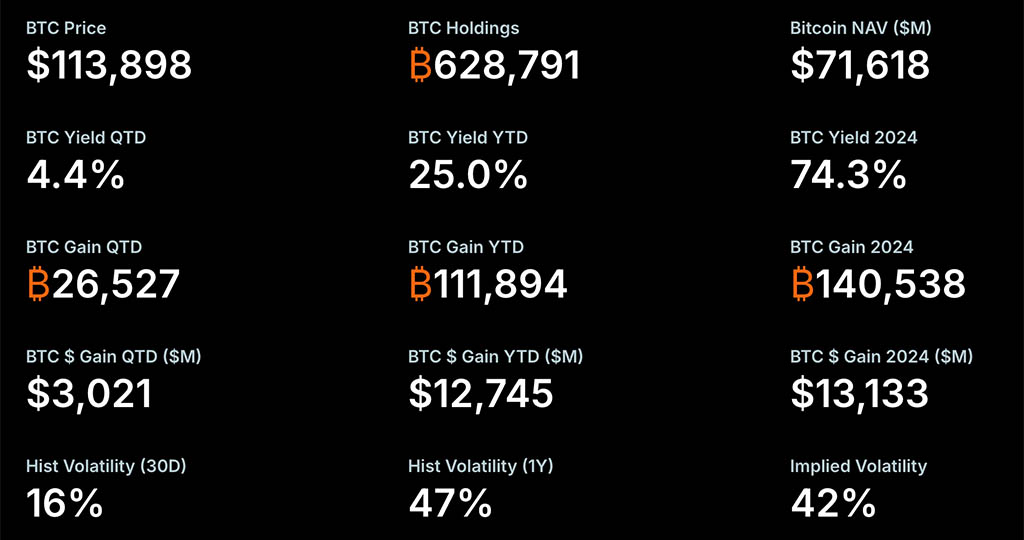Click the BTC Price label text
Image resolution: width=1024 pixels, height=540 pixels.
click(66, 28)
